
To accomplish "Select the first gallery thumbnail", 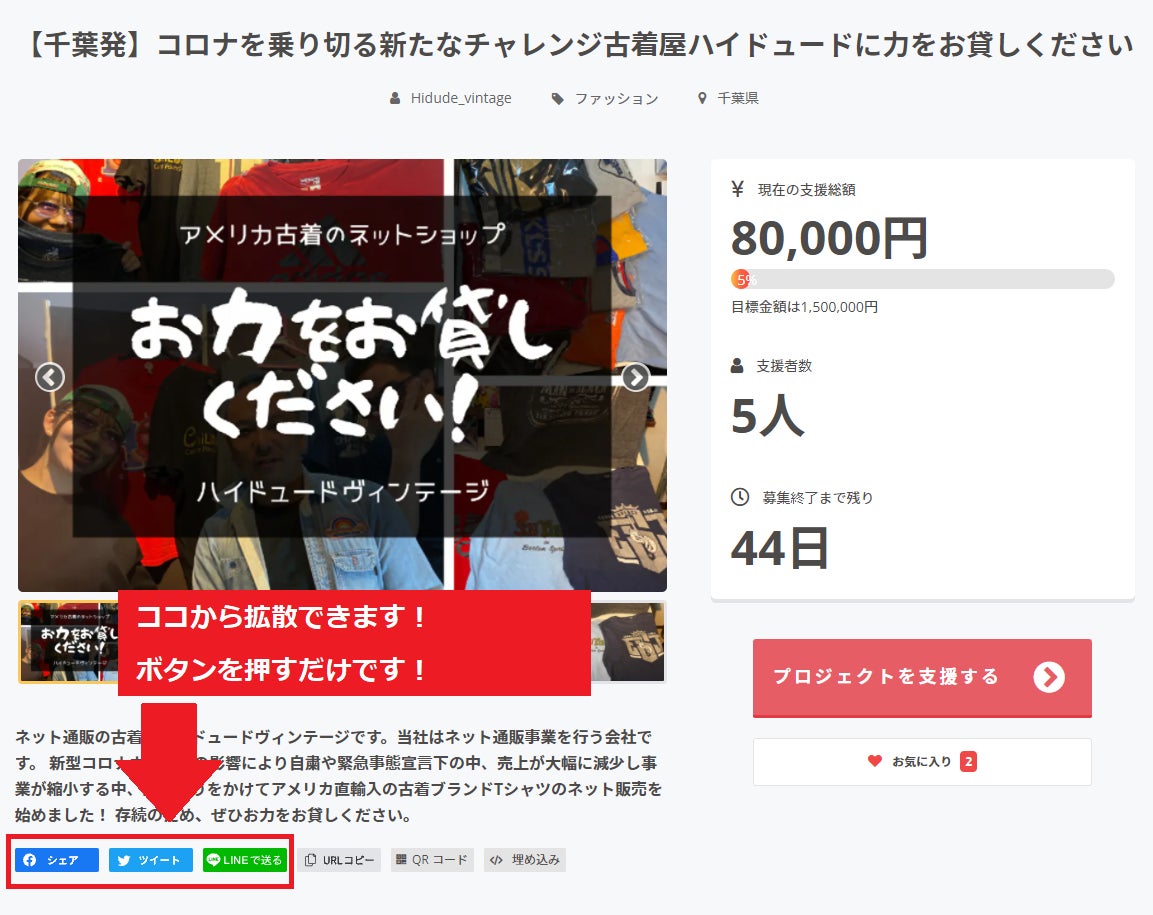I will 68,642.
